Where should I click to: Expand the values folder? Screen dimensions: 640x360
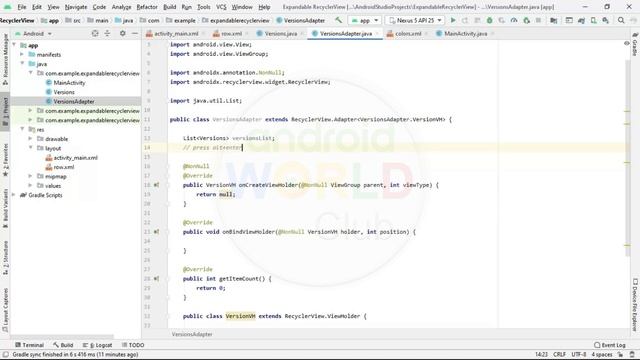(30, 186)
